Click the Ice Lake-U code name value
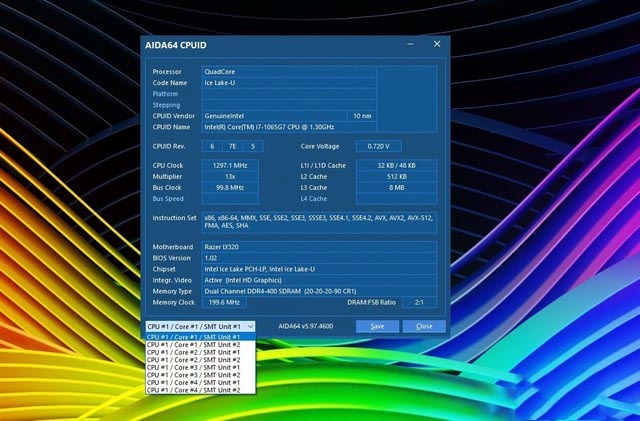The image size is (640, 421). pos(289,83)
